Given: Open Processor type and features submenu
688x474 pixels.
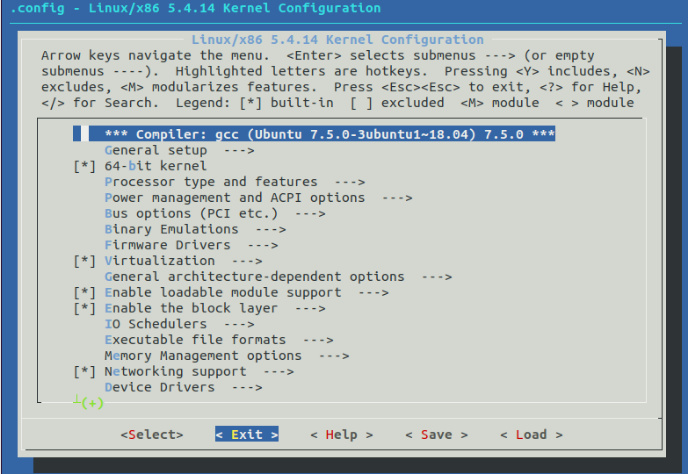Looking at the screenshot, I should (235, 182).
